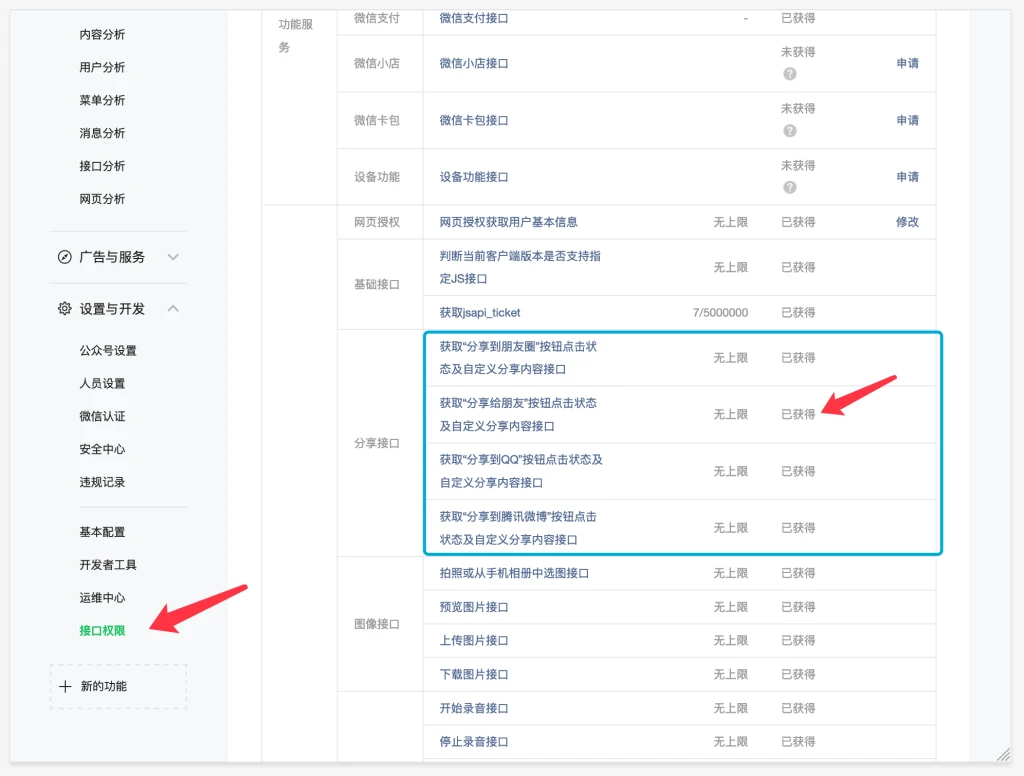The width and height of the screenshot is (1024, 776).
Task: Click the help icon under 微信小店 未获得 status
Action: (790, 74)
